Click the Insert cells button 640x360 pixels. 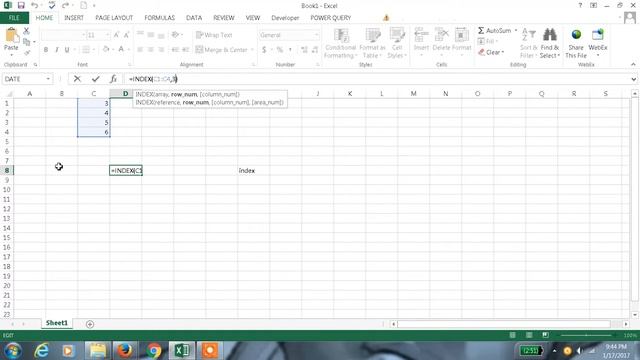click(421, 39)
